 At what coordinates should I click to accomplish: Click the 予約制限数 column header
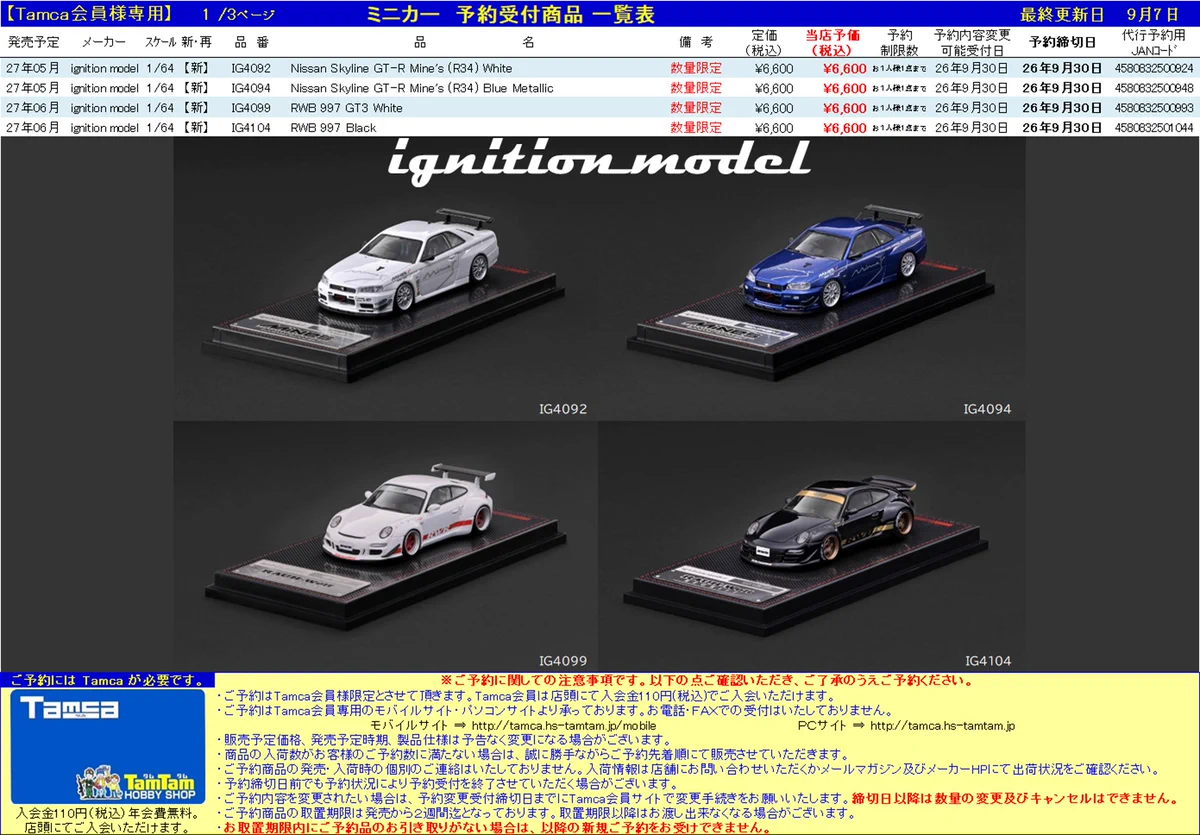[x=899, y=42]
